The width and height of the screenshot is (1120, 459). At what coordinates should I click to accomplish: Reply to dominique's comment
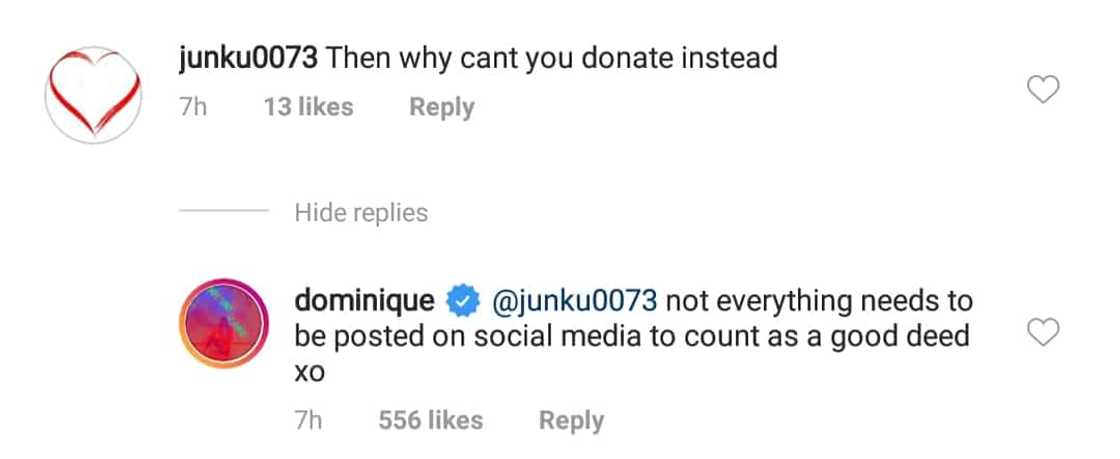571,421
